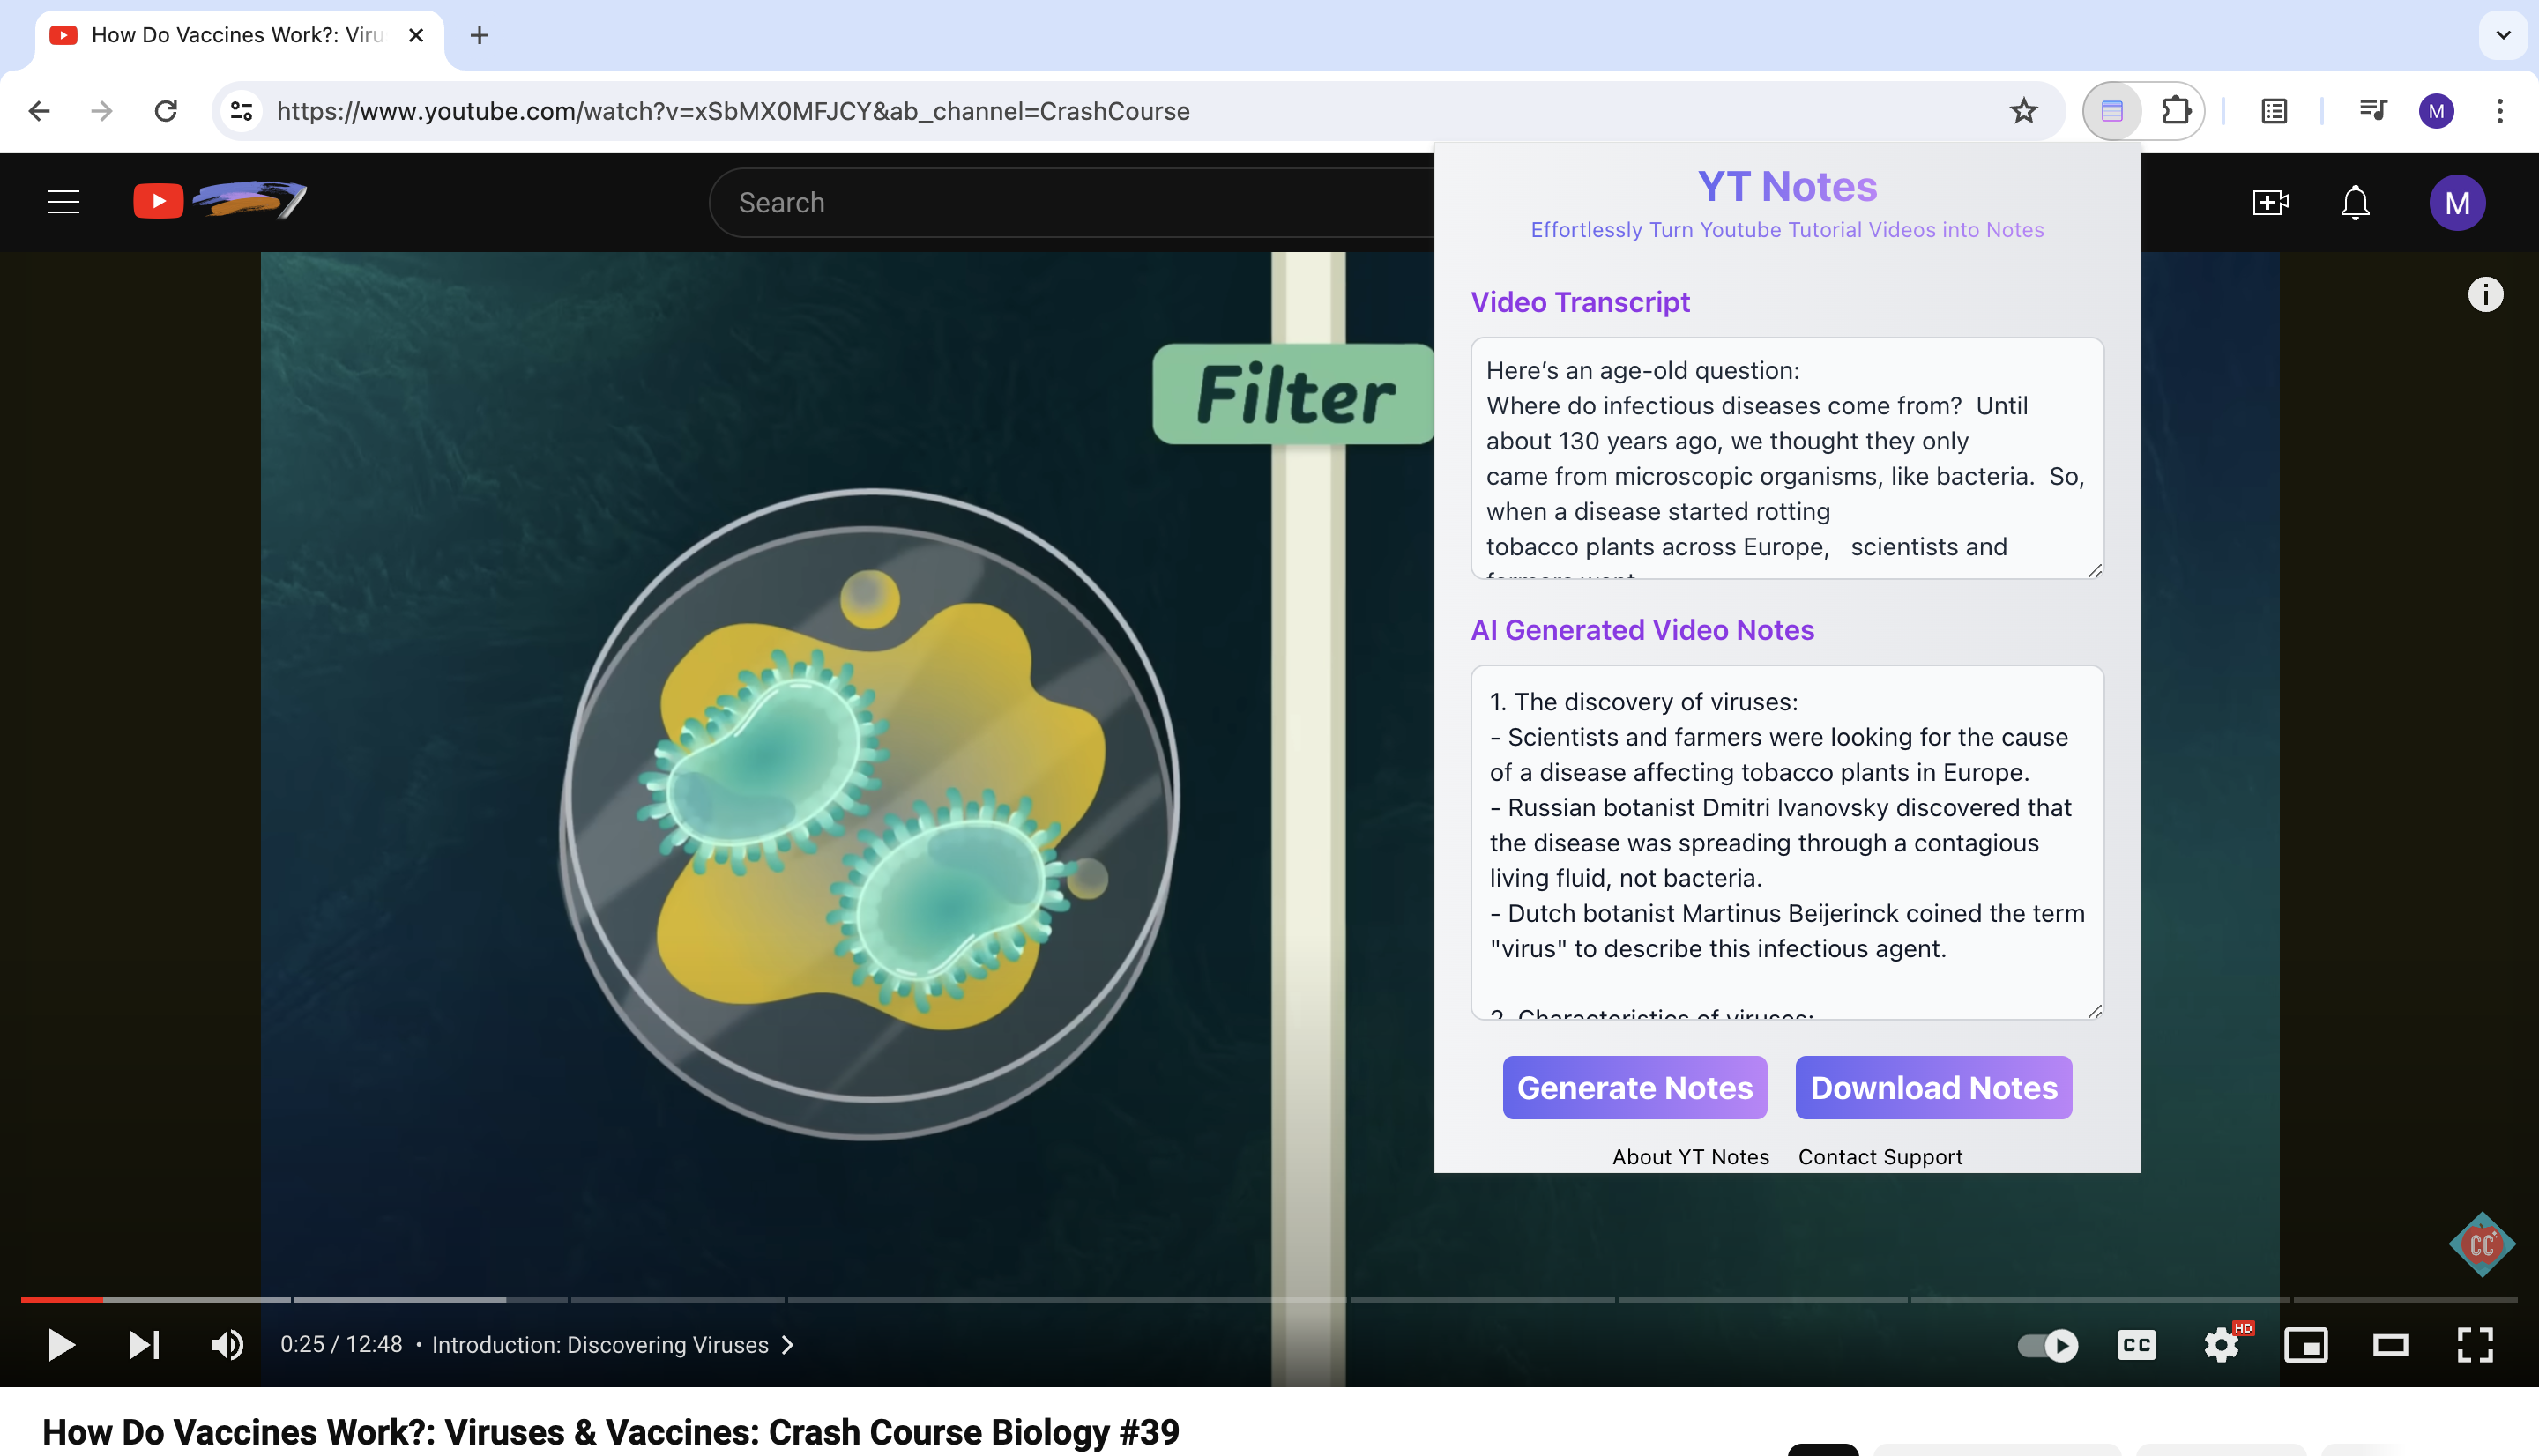The image size is (2539, 1456).
Task: Open the YouTube hamburger guide menu
Action: click(63, 202)
